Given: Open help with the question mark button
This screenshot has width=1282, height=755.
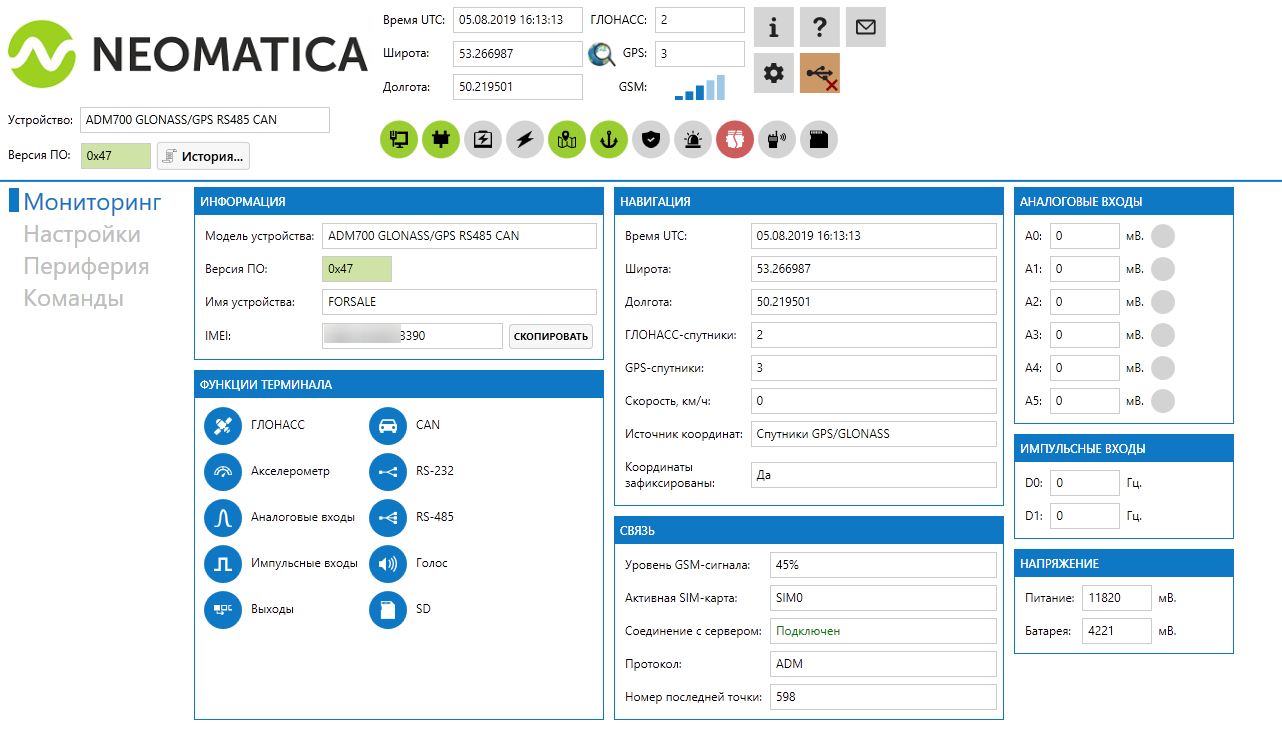Looking at the screenshot, I should click(819, 28).
